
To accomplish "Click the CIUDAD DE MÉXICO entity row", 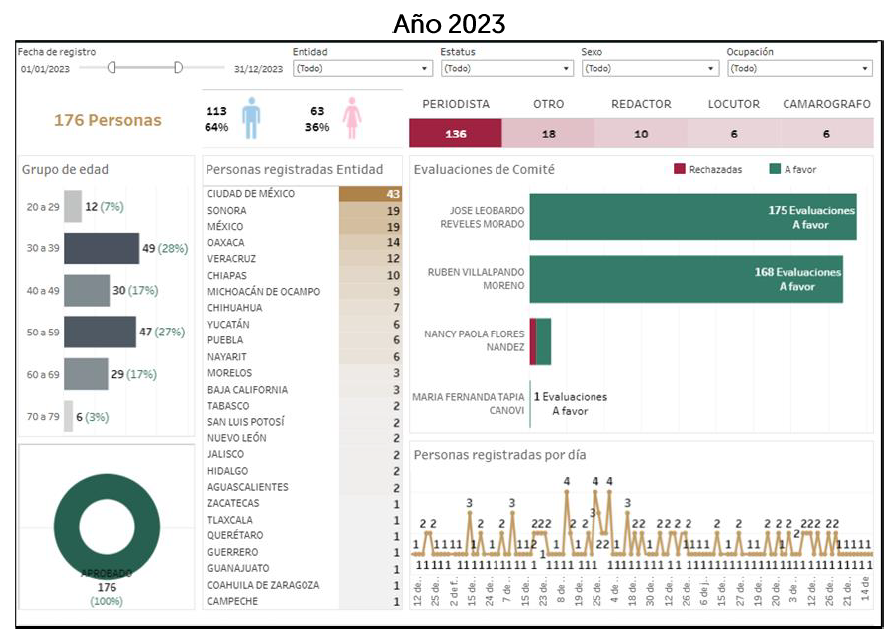I will coord(302,194).
